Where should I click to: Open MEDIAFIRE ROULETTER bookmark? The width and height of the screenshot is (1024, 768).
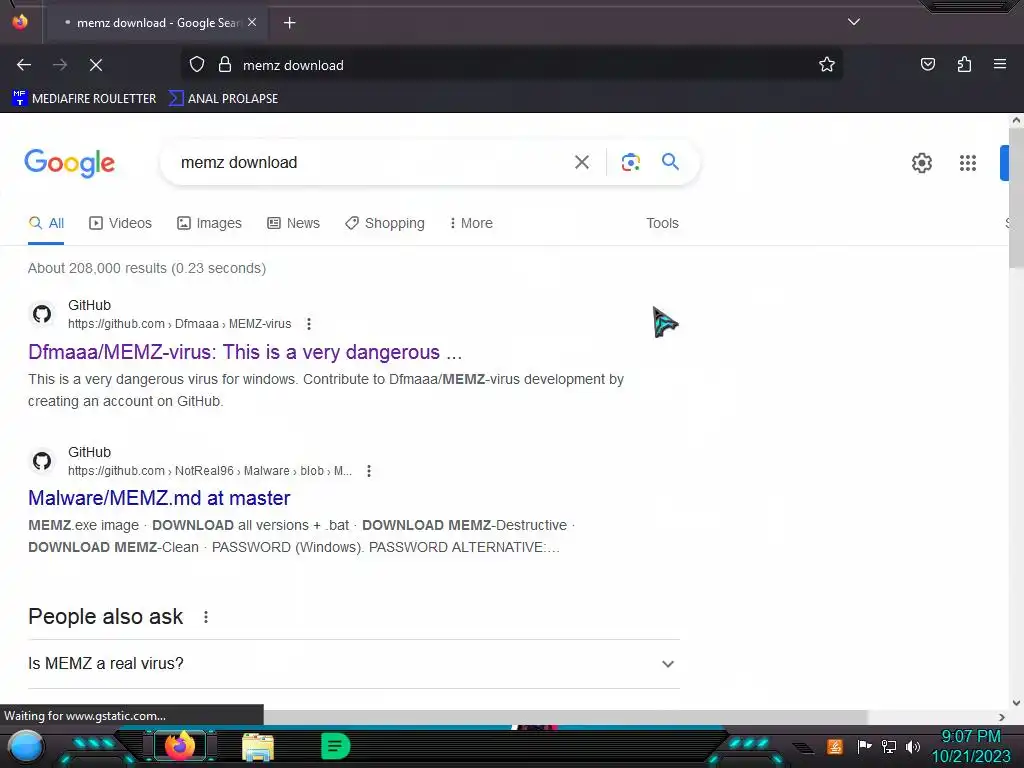click(x=84, y=99)
